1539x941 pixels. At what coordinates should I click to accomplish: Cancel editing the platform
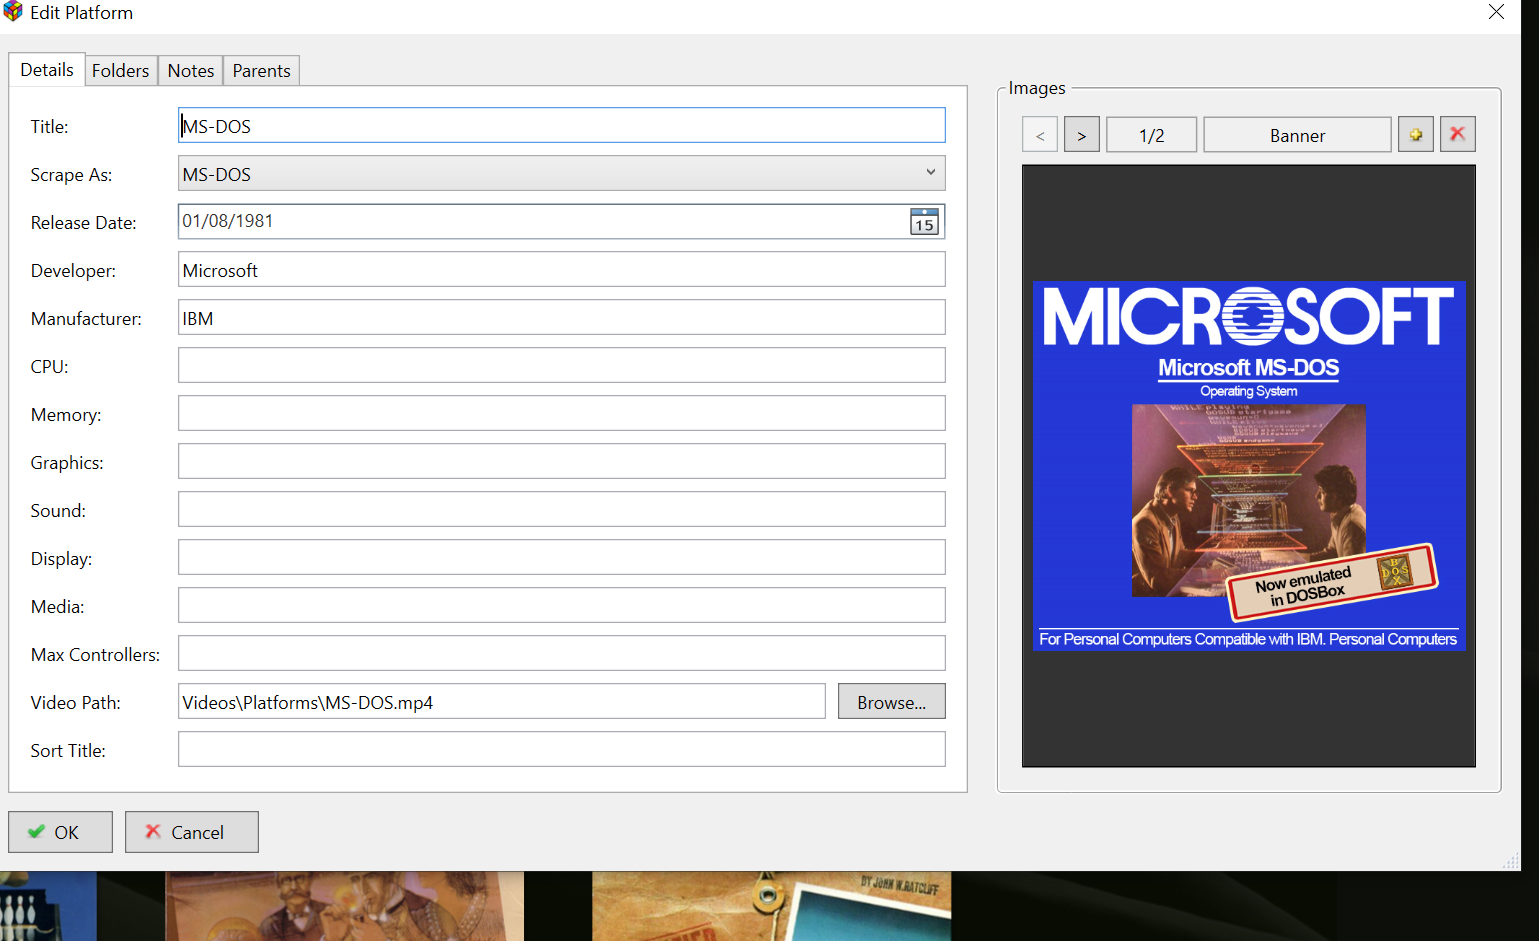pyautogui.click(x=191, y=832)
